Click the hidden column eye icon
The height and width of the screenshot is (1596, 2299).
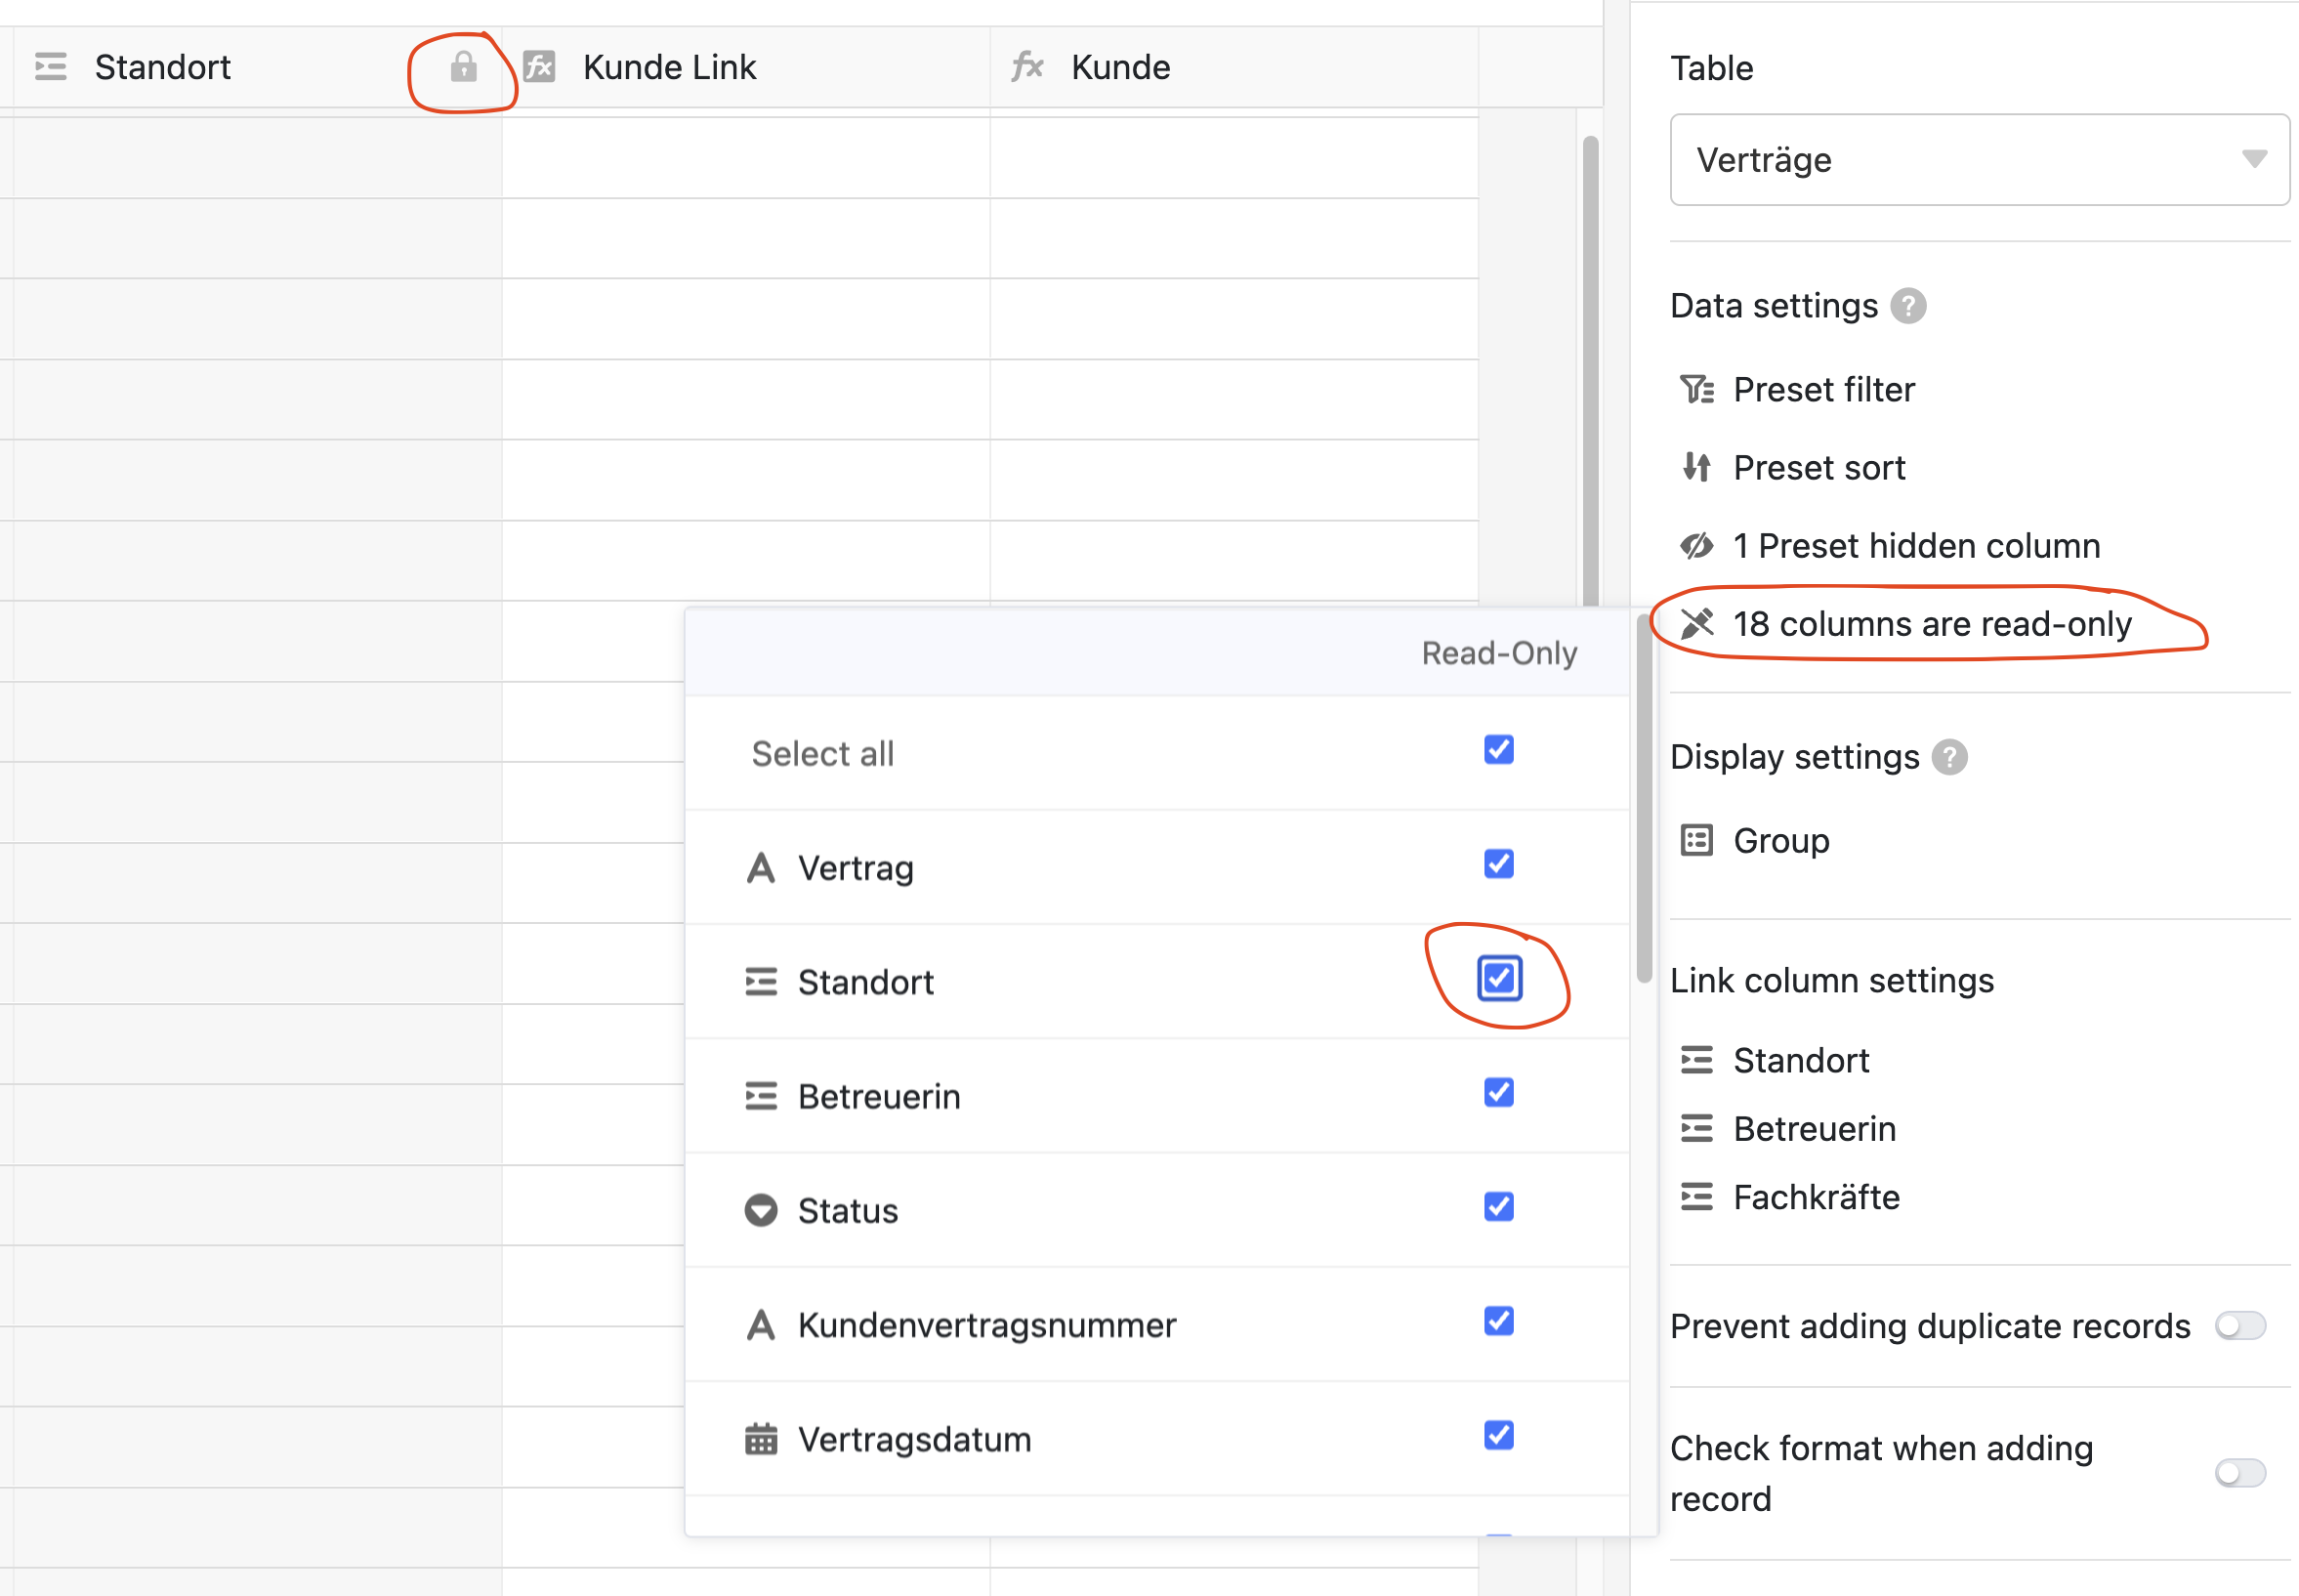[1697, 546]
